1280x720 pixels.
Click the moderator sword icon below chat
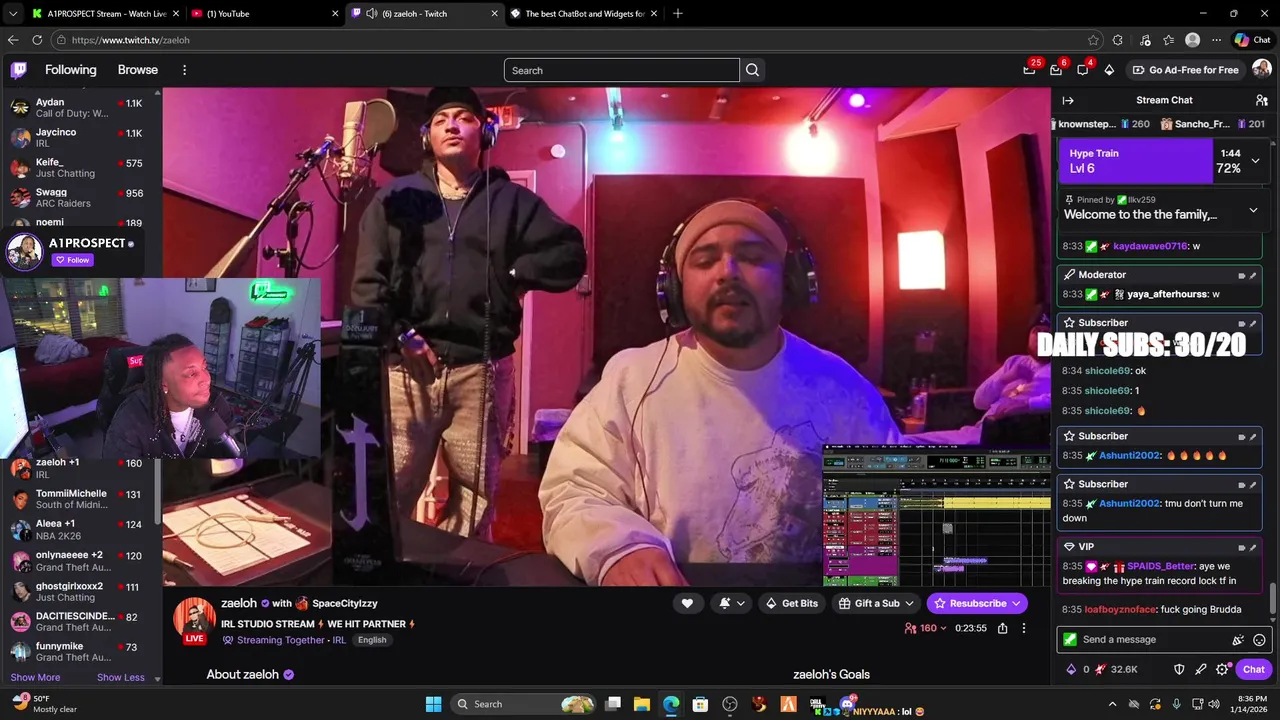click(x=1200, y=669)
